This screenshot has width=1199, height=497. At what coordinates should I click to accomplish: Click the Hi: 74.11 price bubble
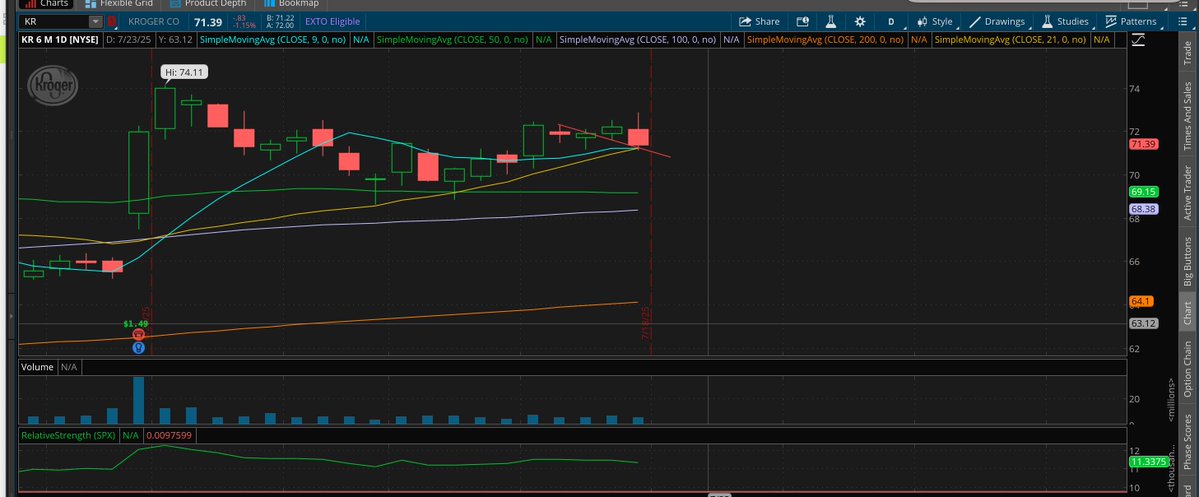[x=184, y=72]
